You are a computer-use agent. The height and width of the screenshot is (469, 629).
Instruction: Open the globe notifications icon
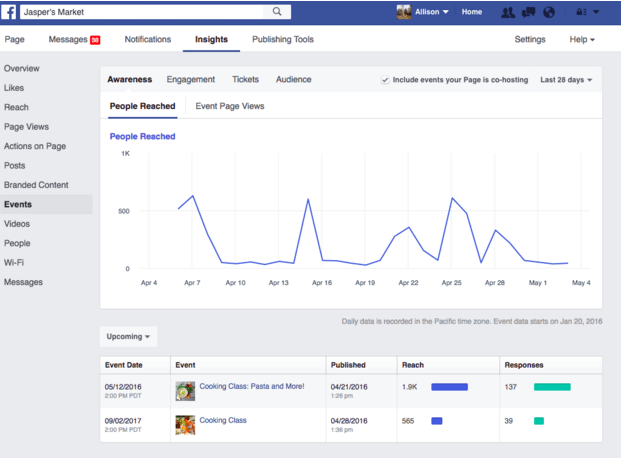[549, 12]
